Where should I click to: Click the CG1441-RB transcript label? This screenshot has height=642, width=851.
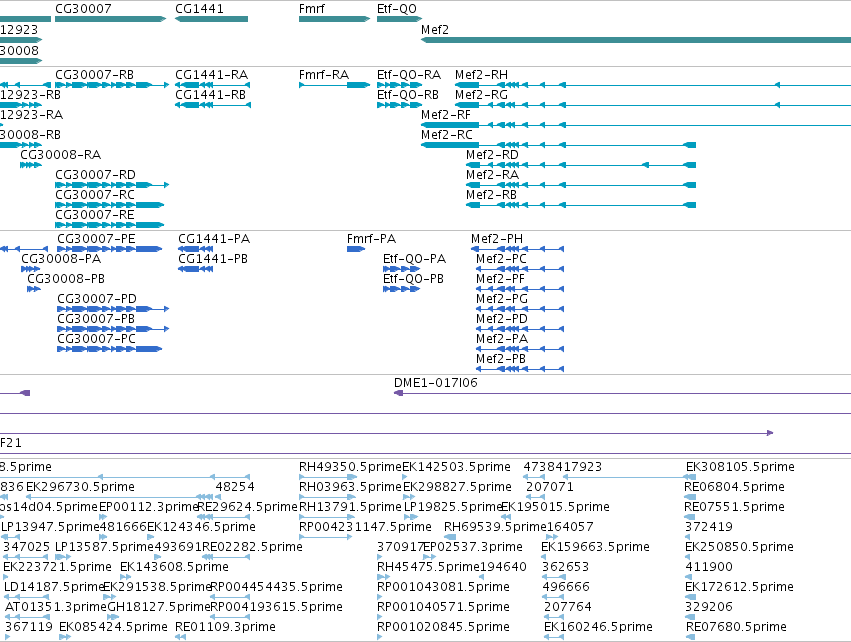(x=211, y=95)
